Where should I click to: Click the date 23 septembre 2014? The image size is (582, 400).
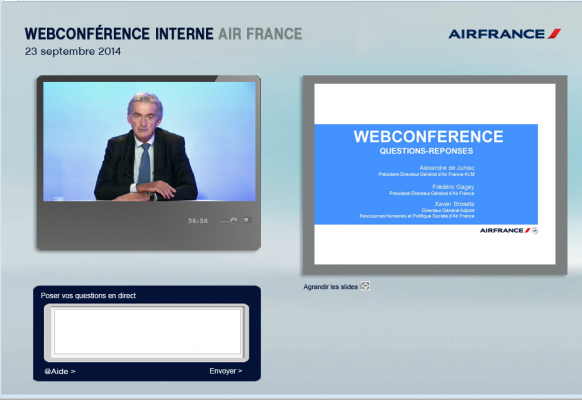pyautogui.click(x=73, y=51)
